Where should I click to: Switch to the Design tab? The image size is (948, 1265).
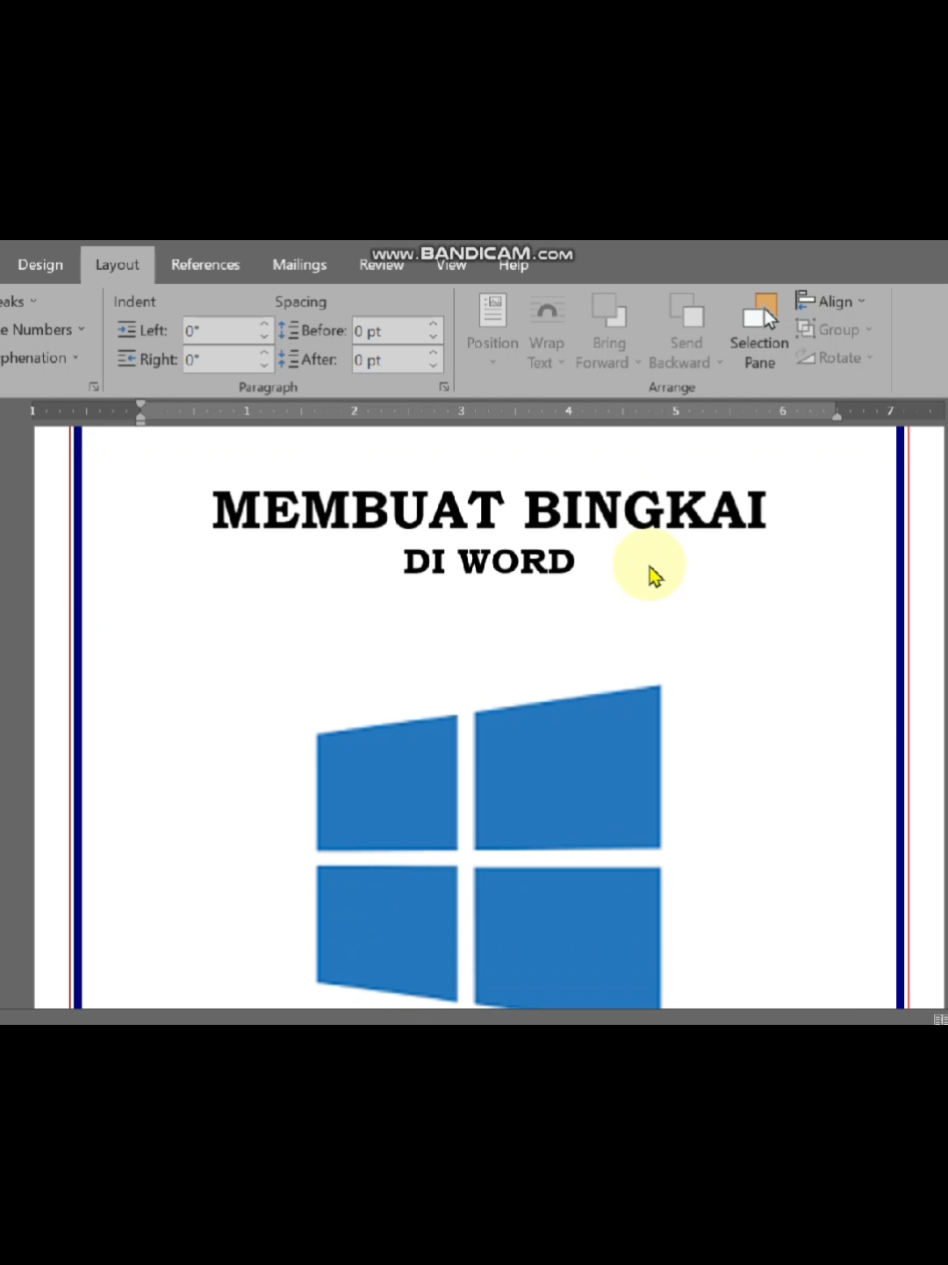[40, 264]
